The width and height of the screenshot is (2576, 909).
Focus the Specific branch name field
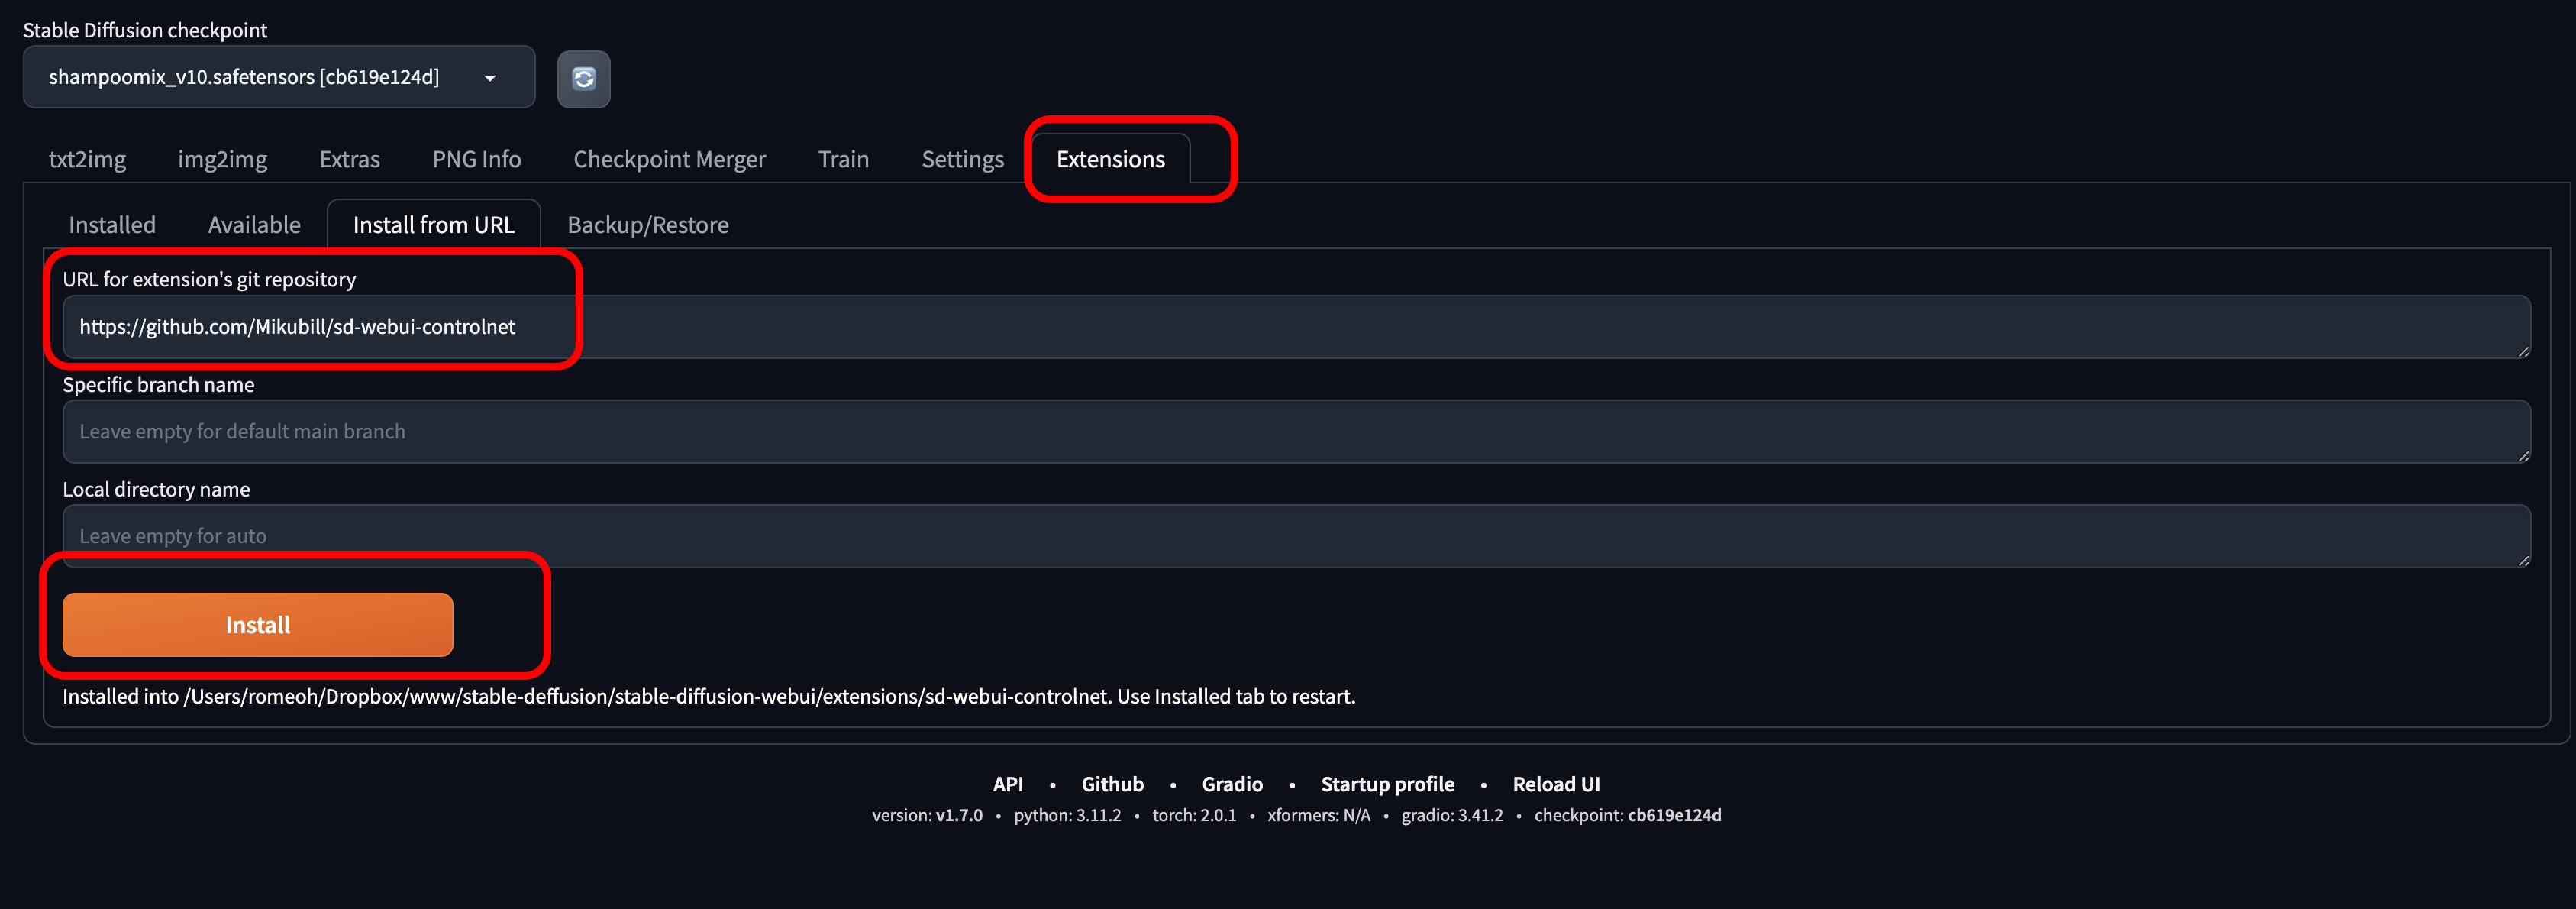click(x=1295, y=432)
